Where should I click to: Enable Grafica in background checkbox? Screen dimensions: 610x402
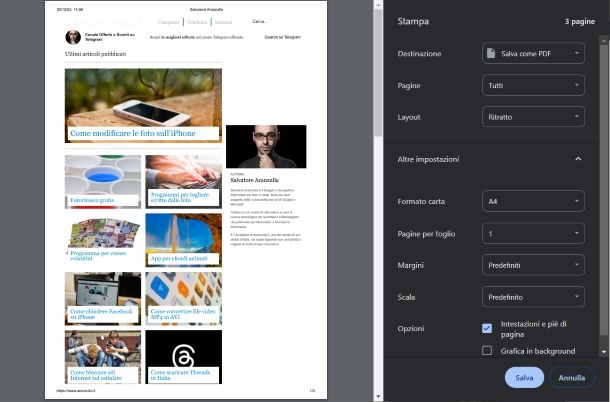(487, 351)
